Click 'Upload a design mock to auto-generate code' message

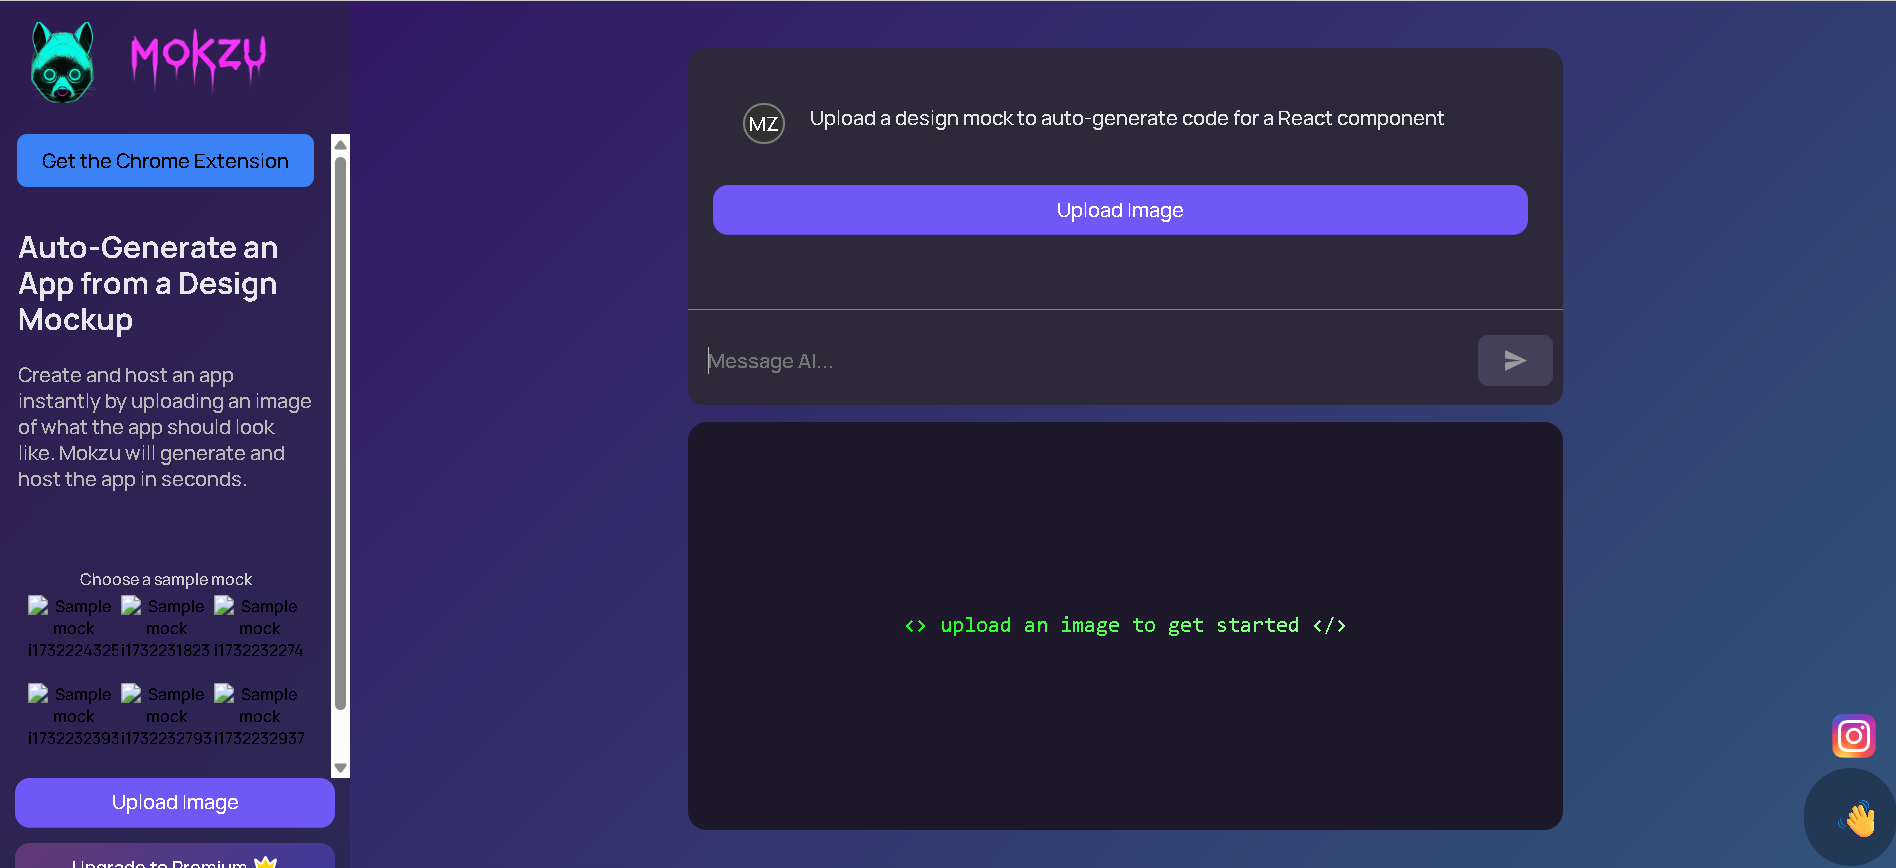pos(1126,118)
